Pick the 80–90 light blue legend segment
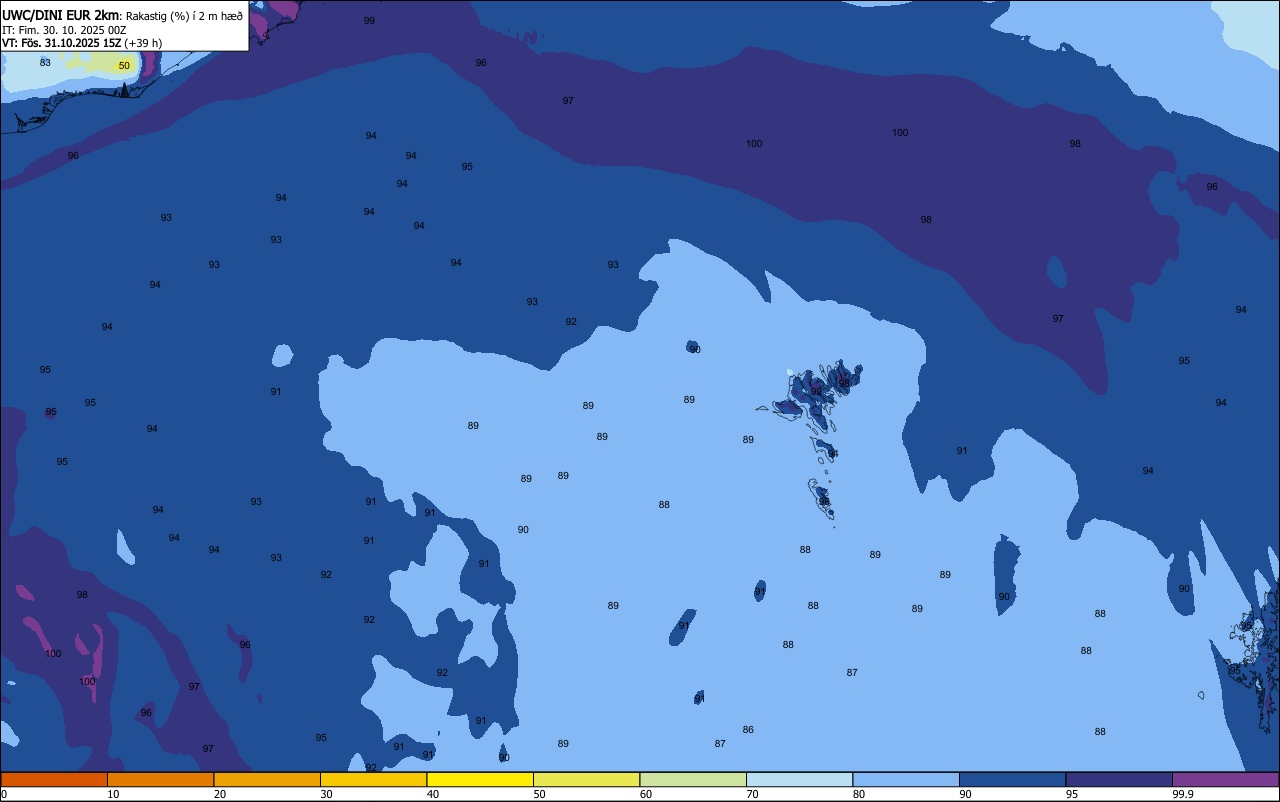 (x=906, y=779)
